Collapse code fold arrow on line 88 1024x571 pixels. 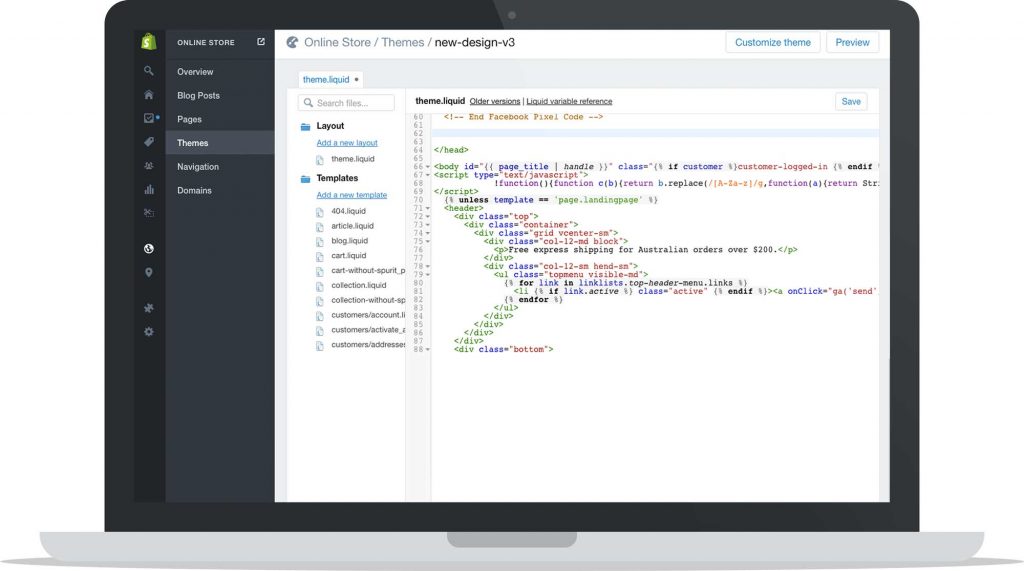click(428, 350)
